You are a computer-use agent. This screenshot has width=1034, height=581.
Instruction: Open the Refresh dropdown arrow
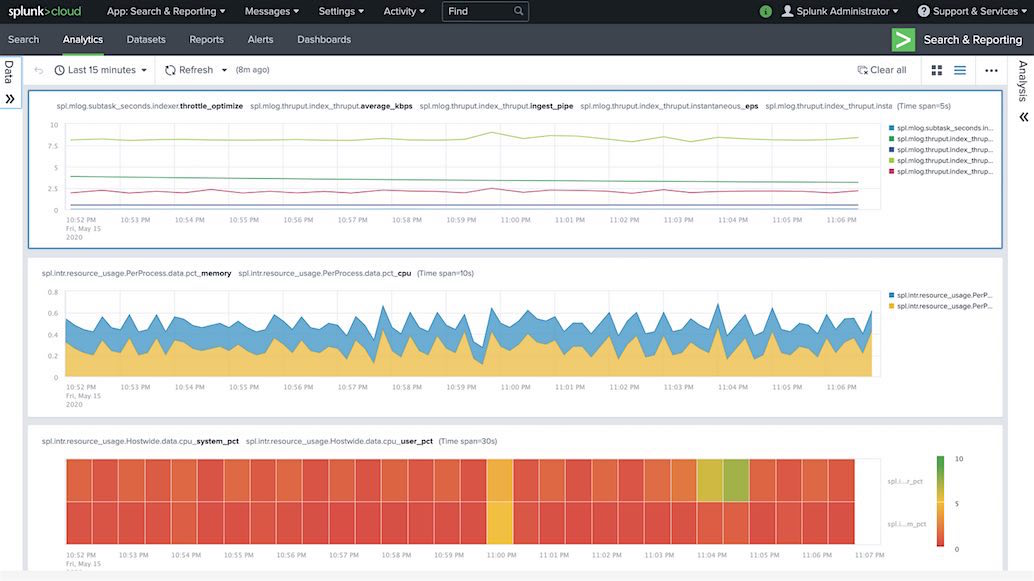point(224,70)
